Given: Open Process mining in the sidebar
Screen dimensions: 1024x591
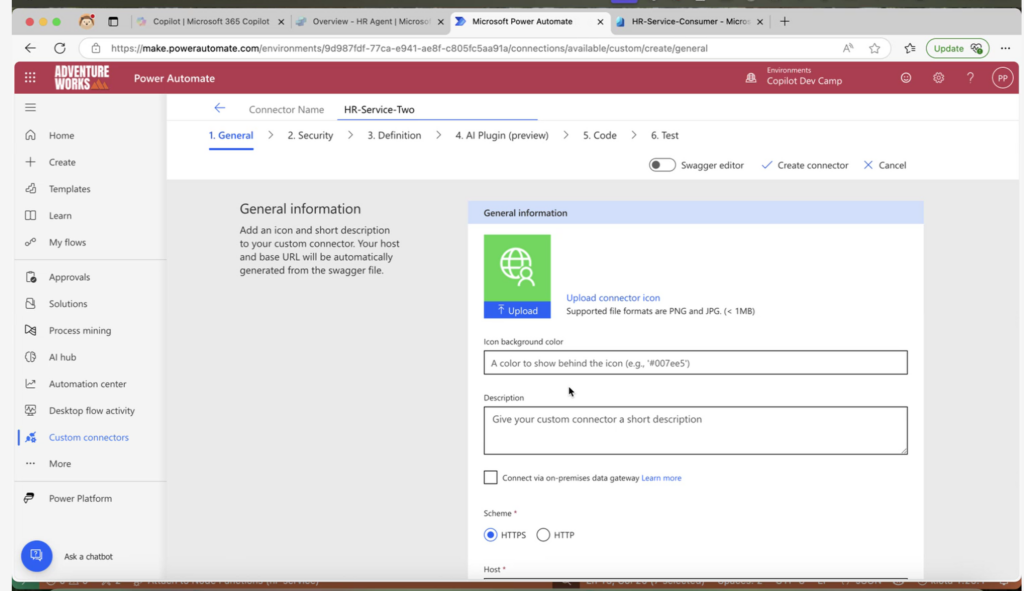Looking at the screenshot, I should click(80, 330).
